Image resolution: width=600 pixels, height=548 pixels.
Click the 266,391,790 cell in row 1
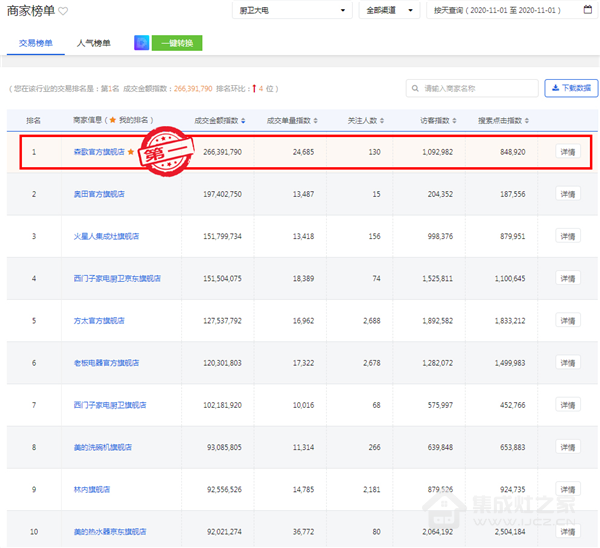tap(222, 152)
